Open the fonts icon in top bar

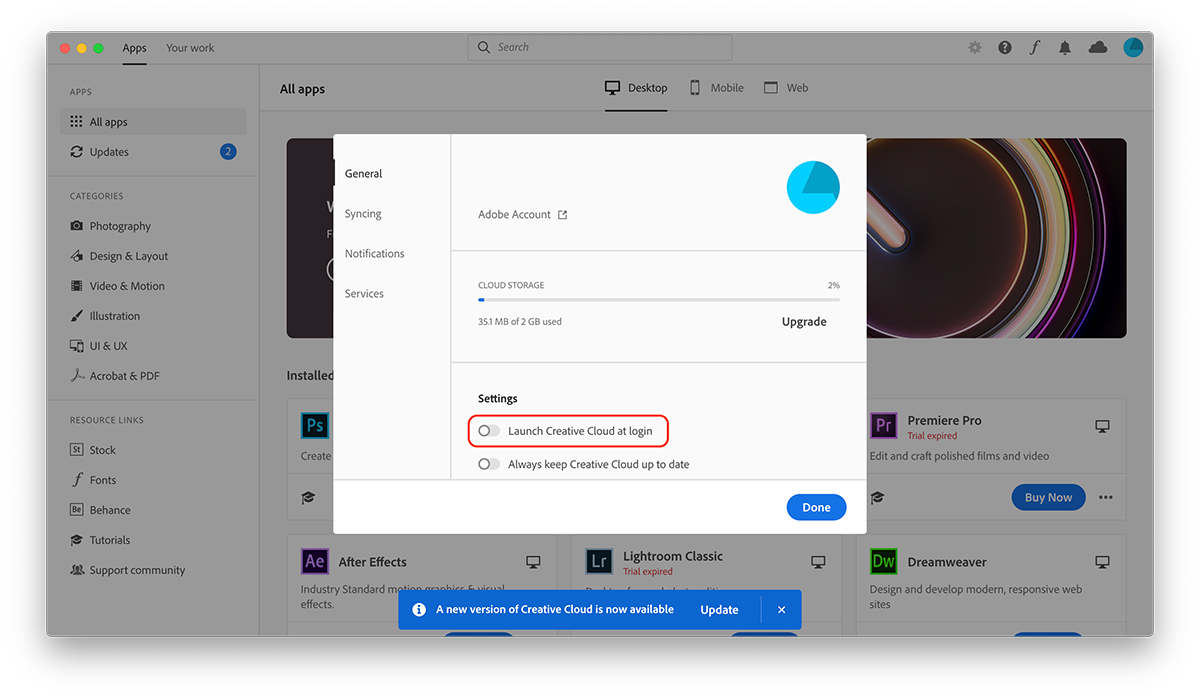[1035, 48]
